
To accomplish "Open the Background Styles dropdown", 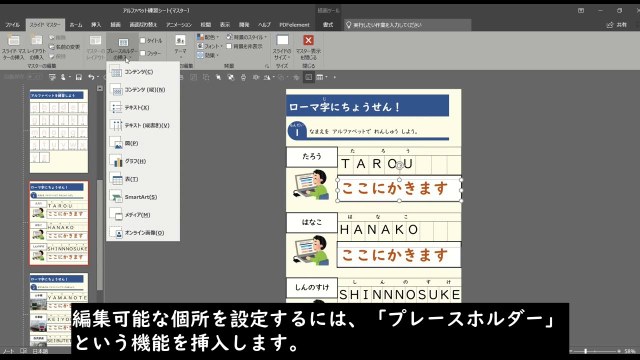I will coord(247,37).
